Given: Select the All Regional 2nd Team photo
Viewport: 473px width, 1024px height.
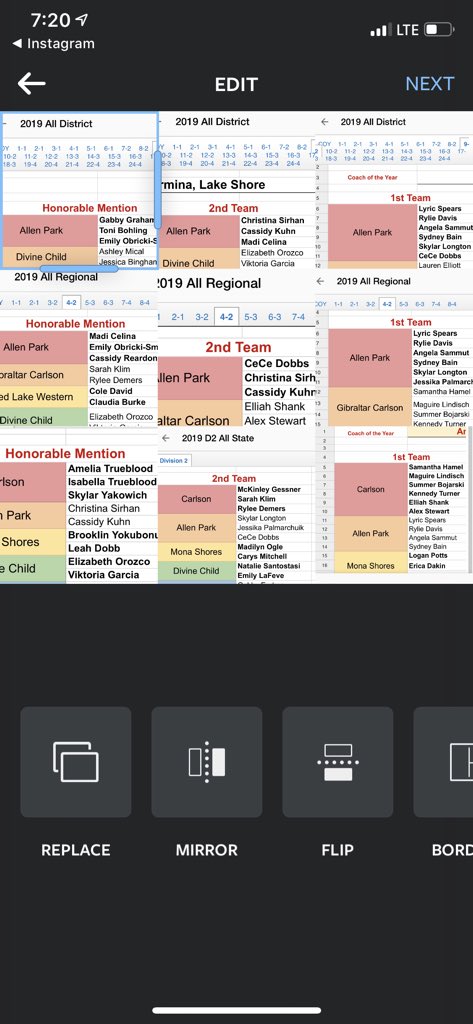Looking at the screenshot, I should point(236,348).
